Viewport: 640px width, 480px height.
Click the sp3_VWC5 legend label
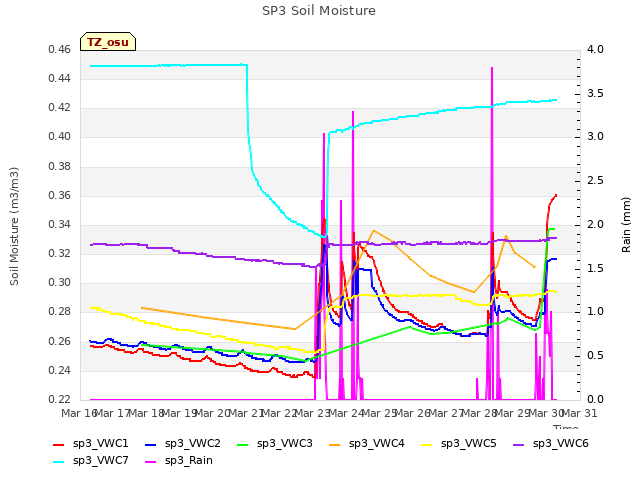click(469, 443)
